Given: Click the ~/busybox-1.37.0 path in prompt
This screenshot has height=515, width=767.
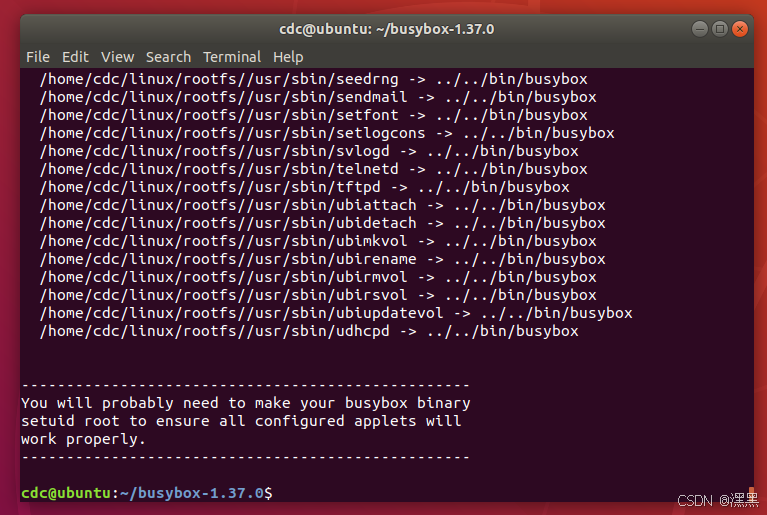Looking at the screenshot, I should click(x=192, y=493).
